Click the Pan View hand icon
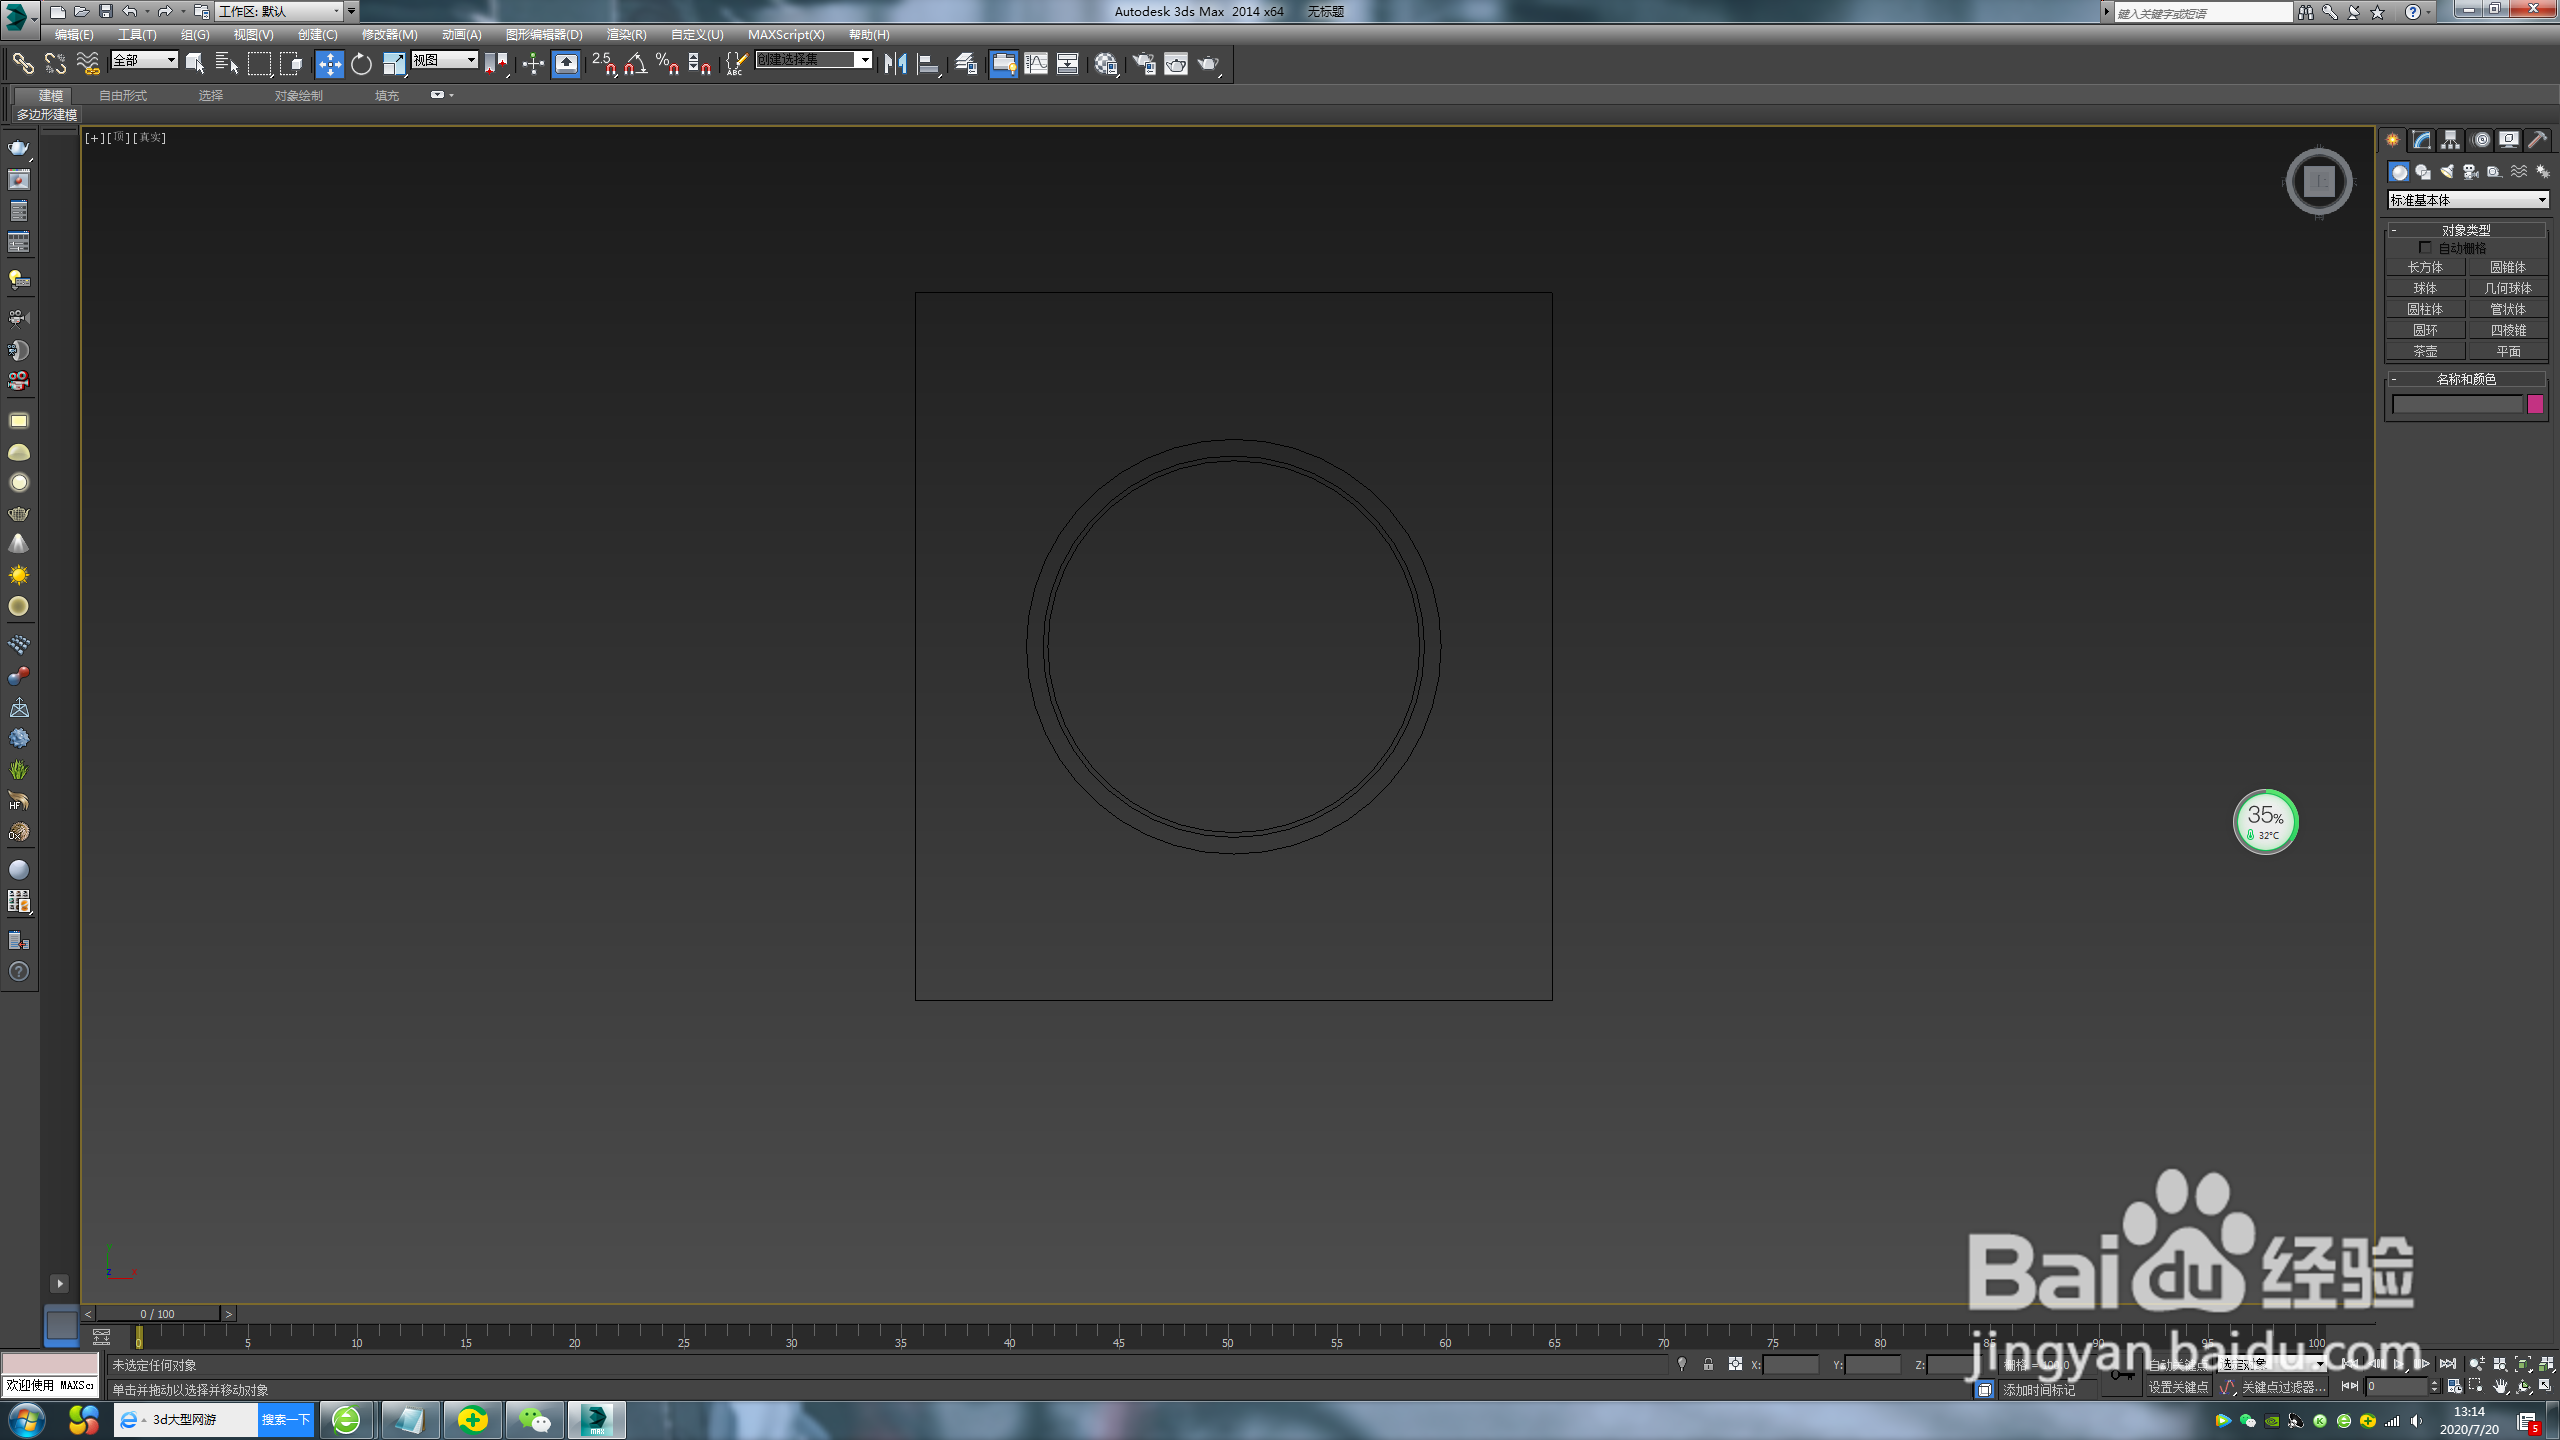Viewport: 2560px width, 1440px height. pyautogui.click(x=2500, y=1386)
